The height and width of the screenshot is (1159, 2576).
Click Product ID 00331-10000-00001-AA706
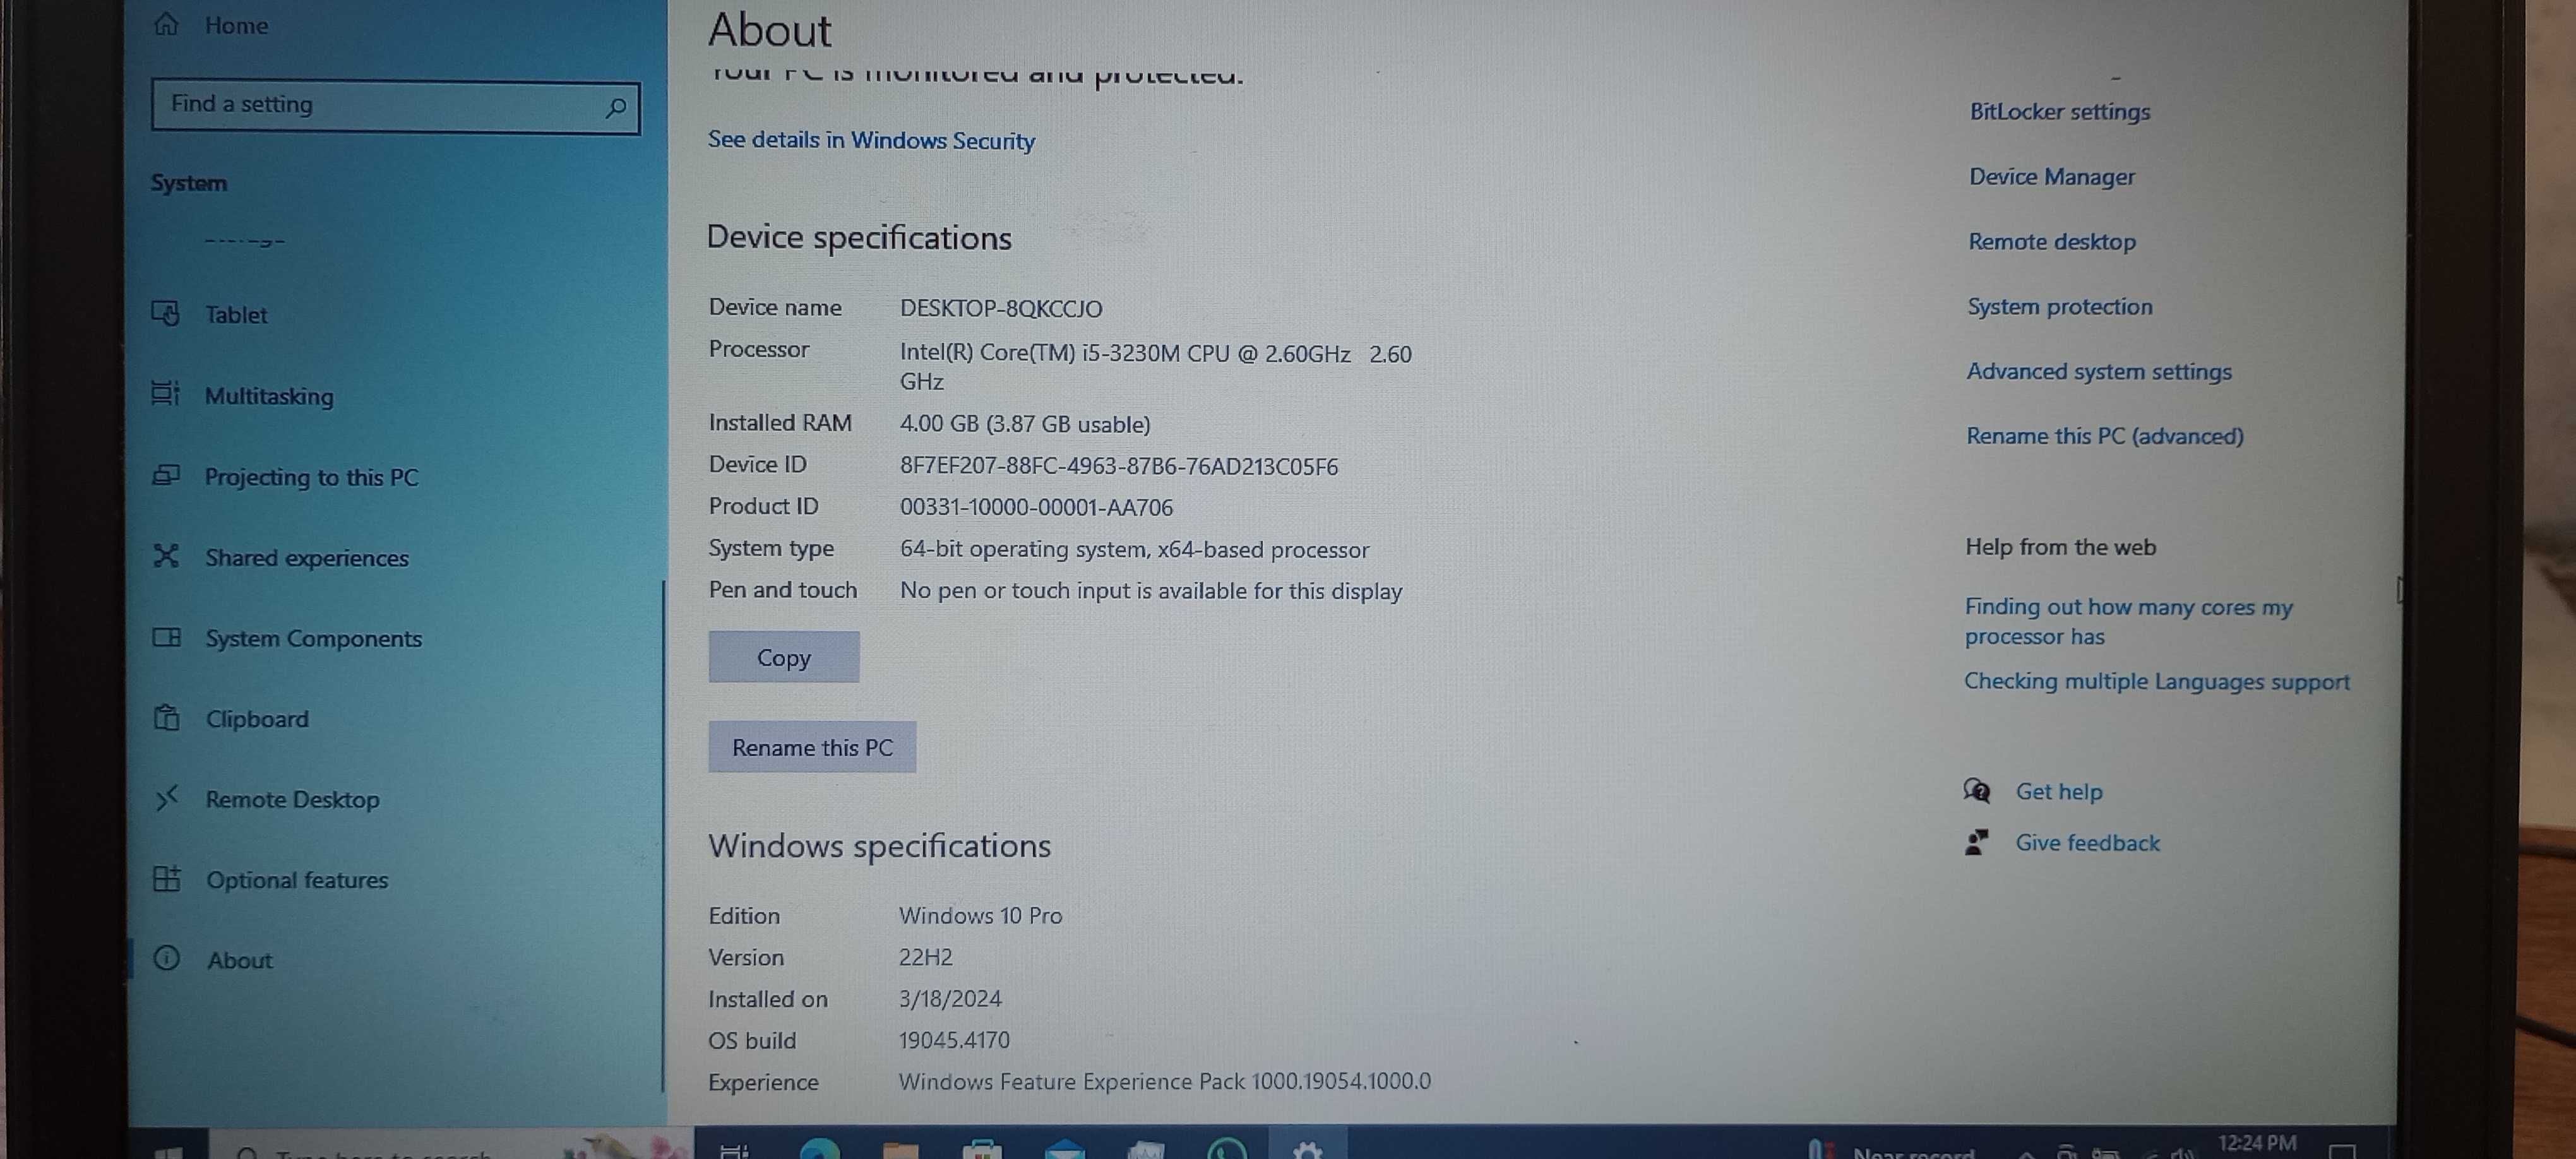click(x=1036, y=507)
